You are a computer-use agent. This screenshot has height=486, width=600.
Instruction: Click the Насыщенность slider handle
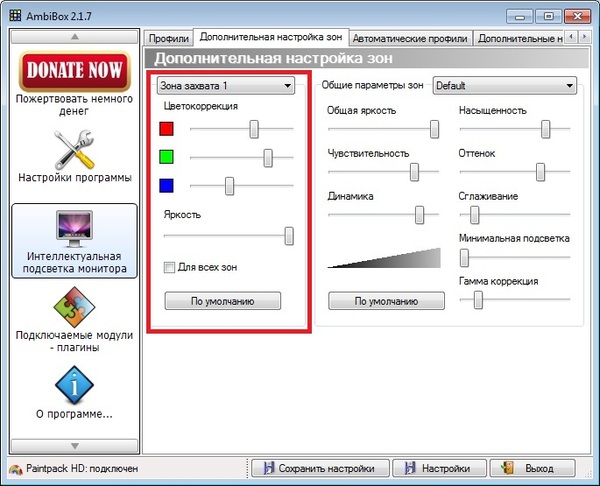[x=546, y=129]
